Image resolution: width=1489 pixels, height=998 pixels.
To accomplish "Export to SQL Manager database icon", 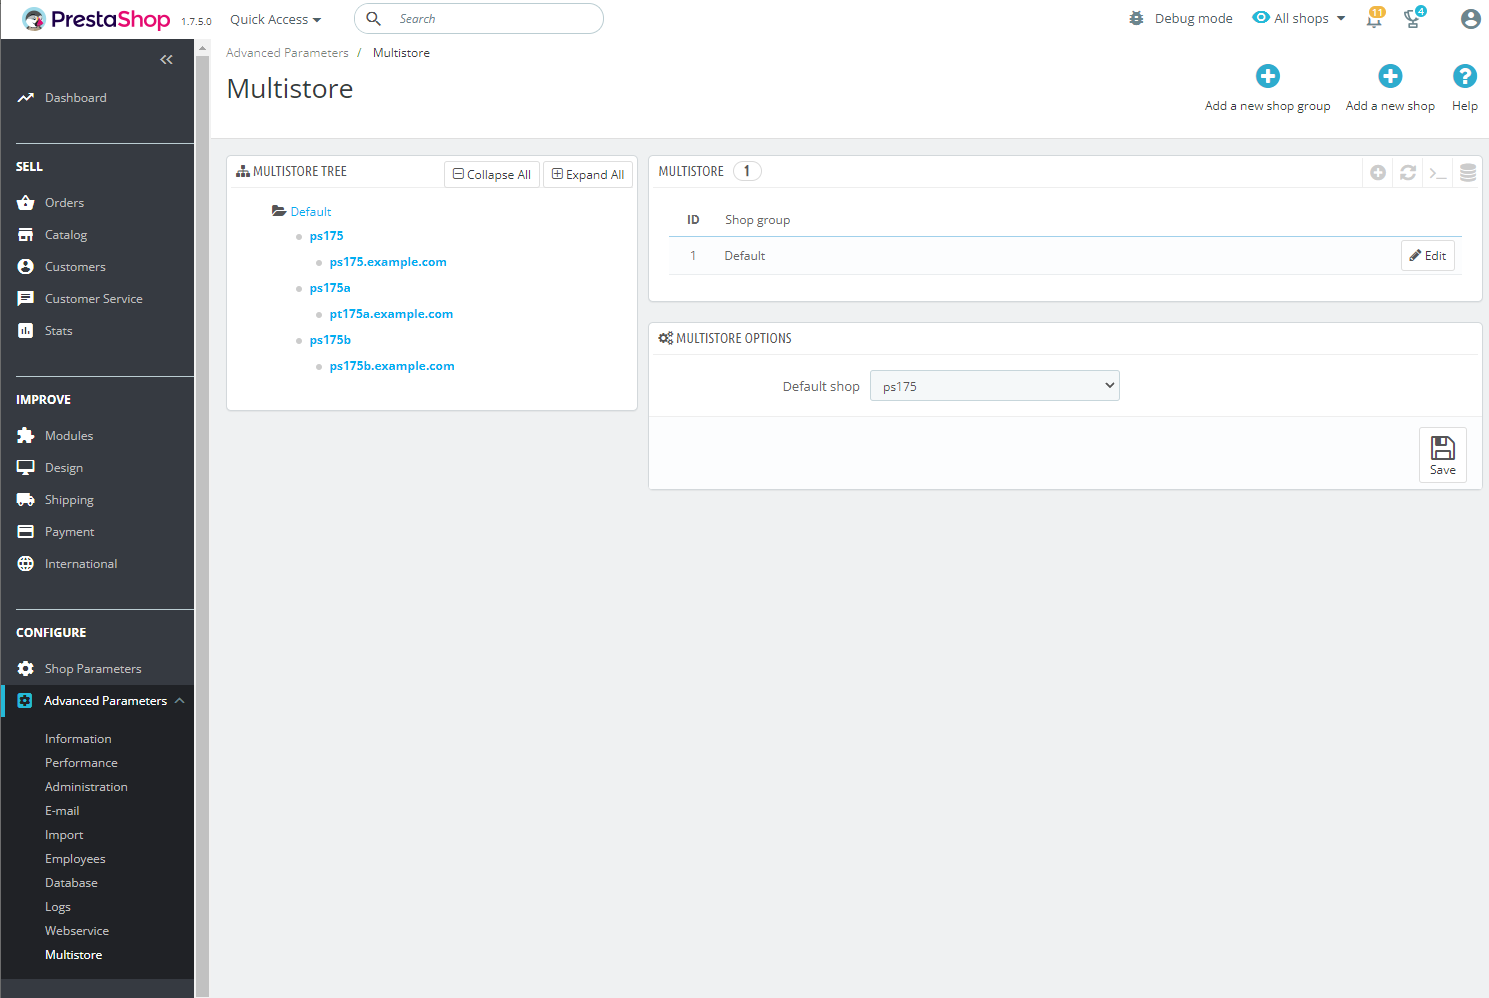I will [1468, 172].
